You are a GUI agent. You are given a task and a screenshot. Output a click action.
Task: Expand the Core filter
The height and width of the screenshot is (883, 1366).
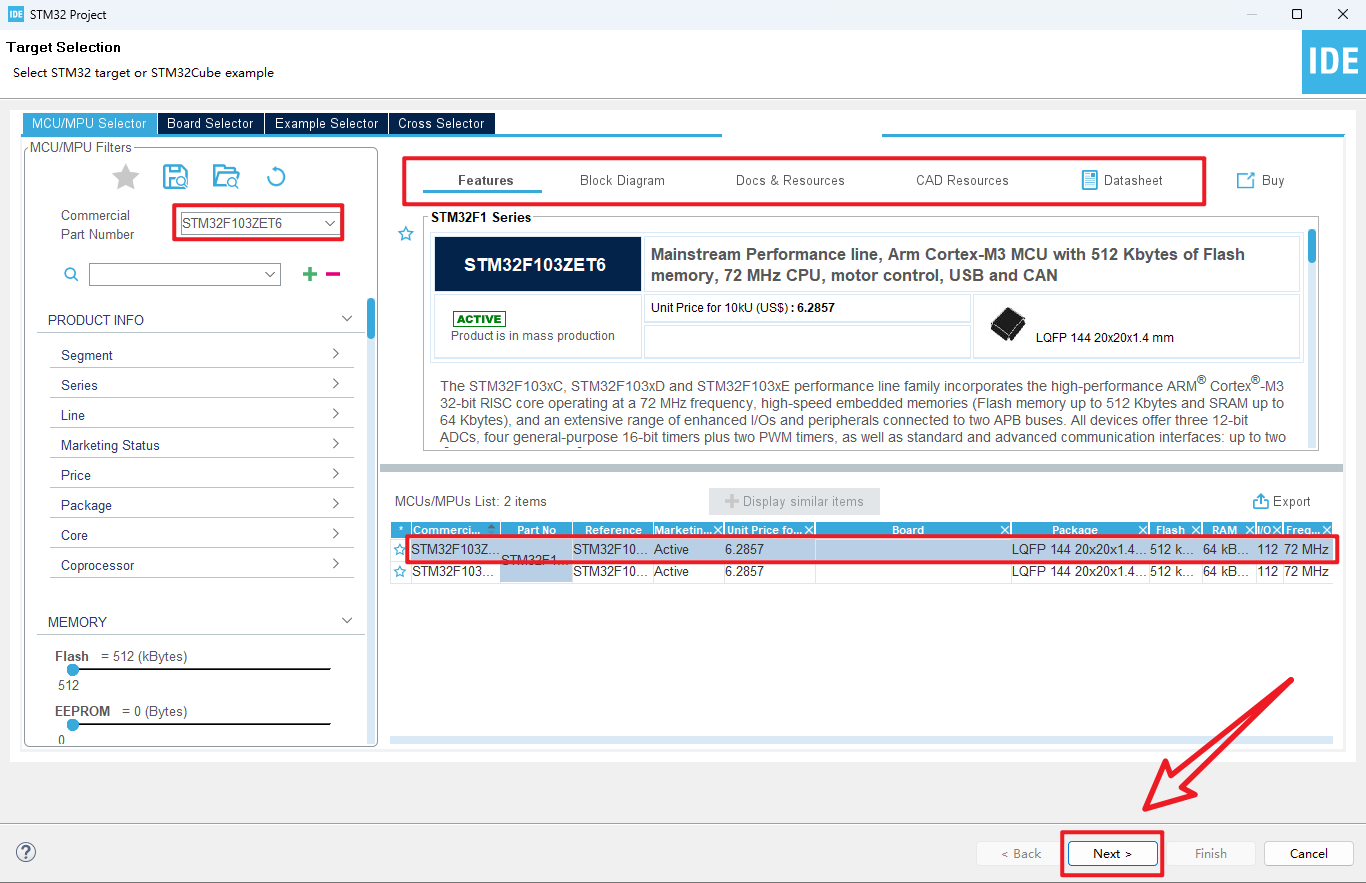(x=335, y=534)
